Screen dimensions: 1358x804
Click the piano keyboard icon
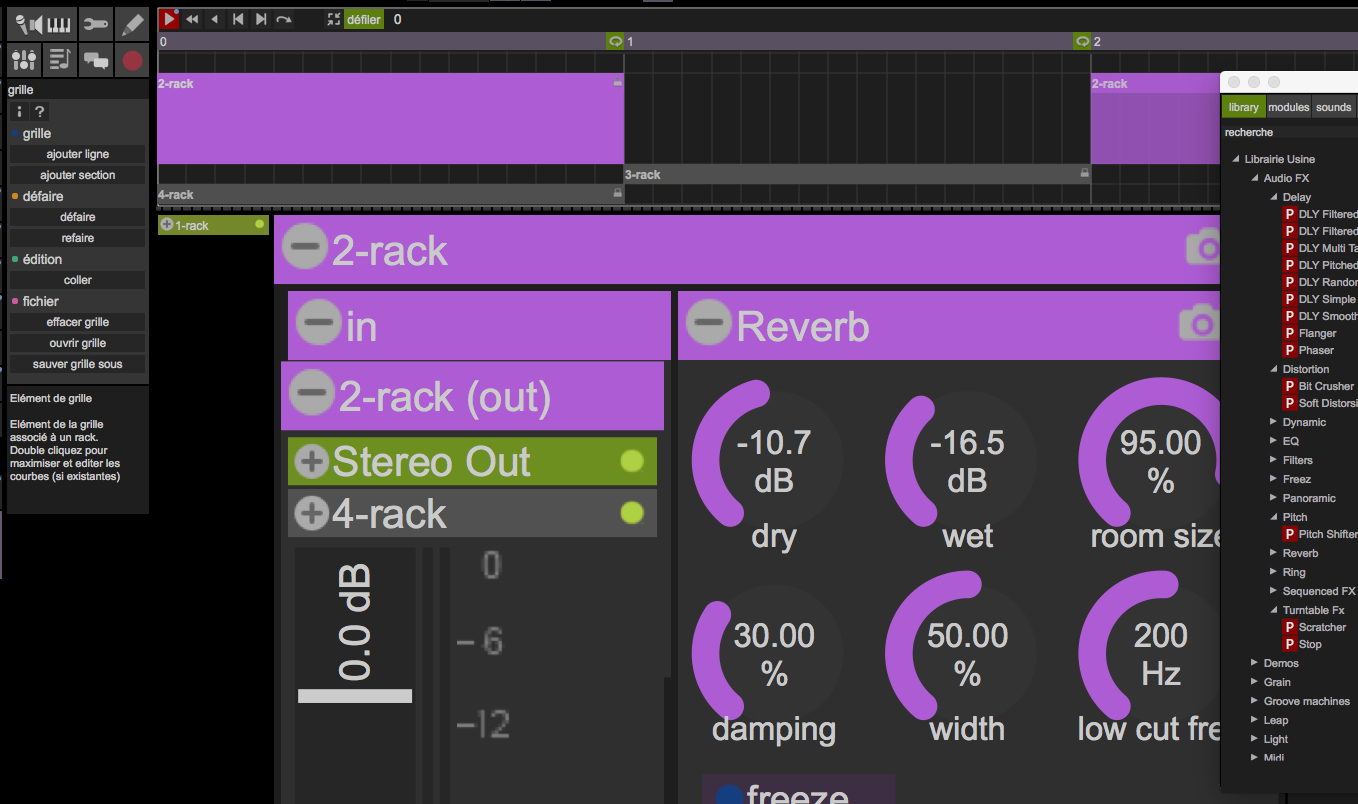[57, 23]
